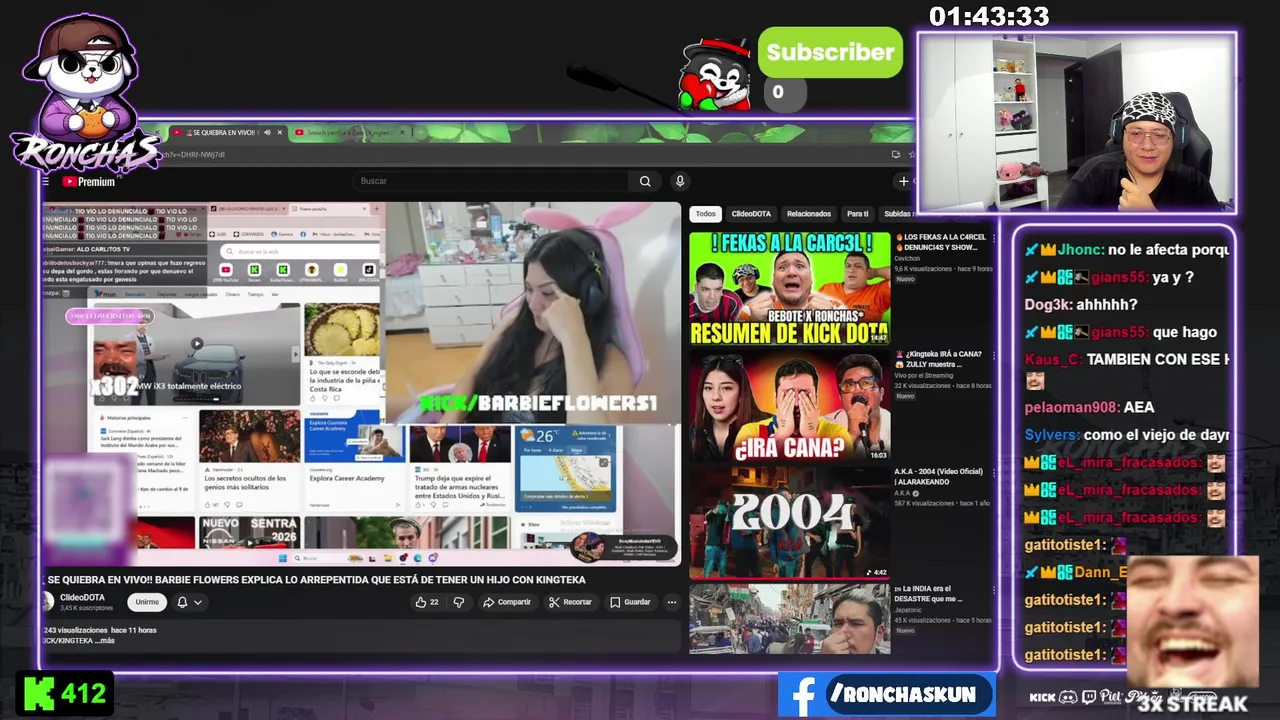
Task: Click the Create plus button on YouTube
Action: point(904,181)
